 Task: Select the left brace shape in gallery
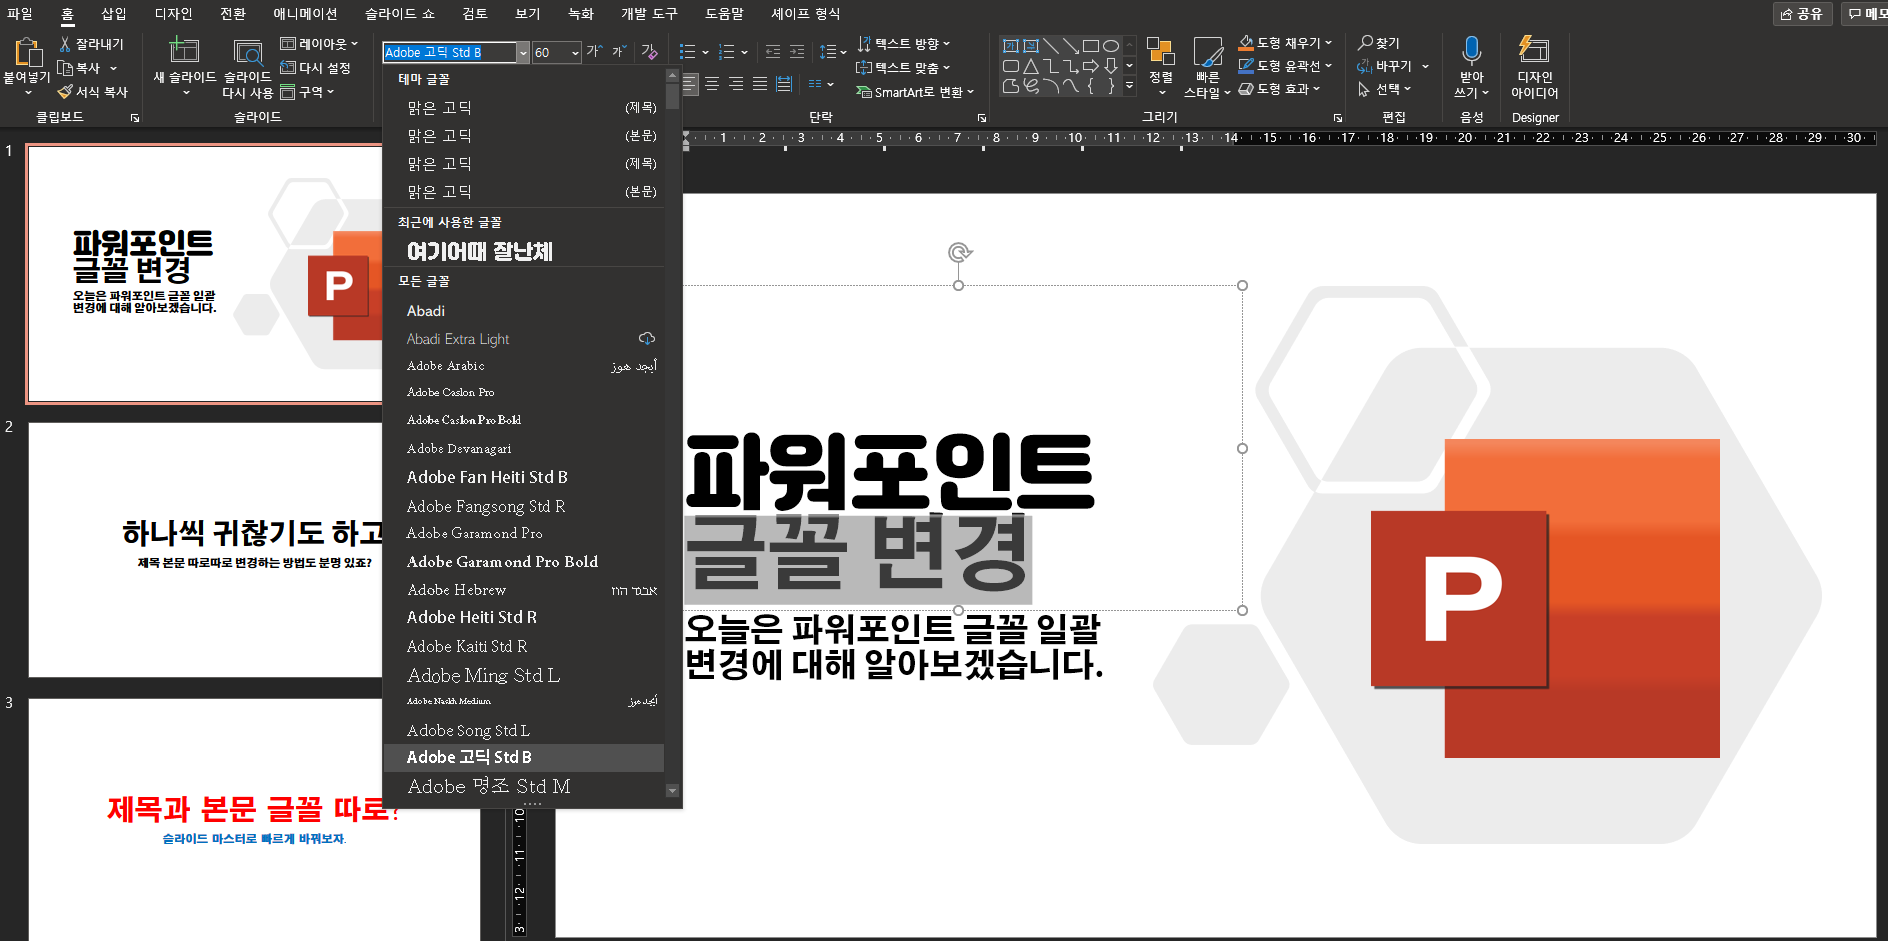[1091, 86]
